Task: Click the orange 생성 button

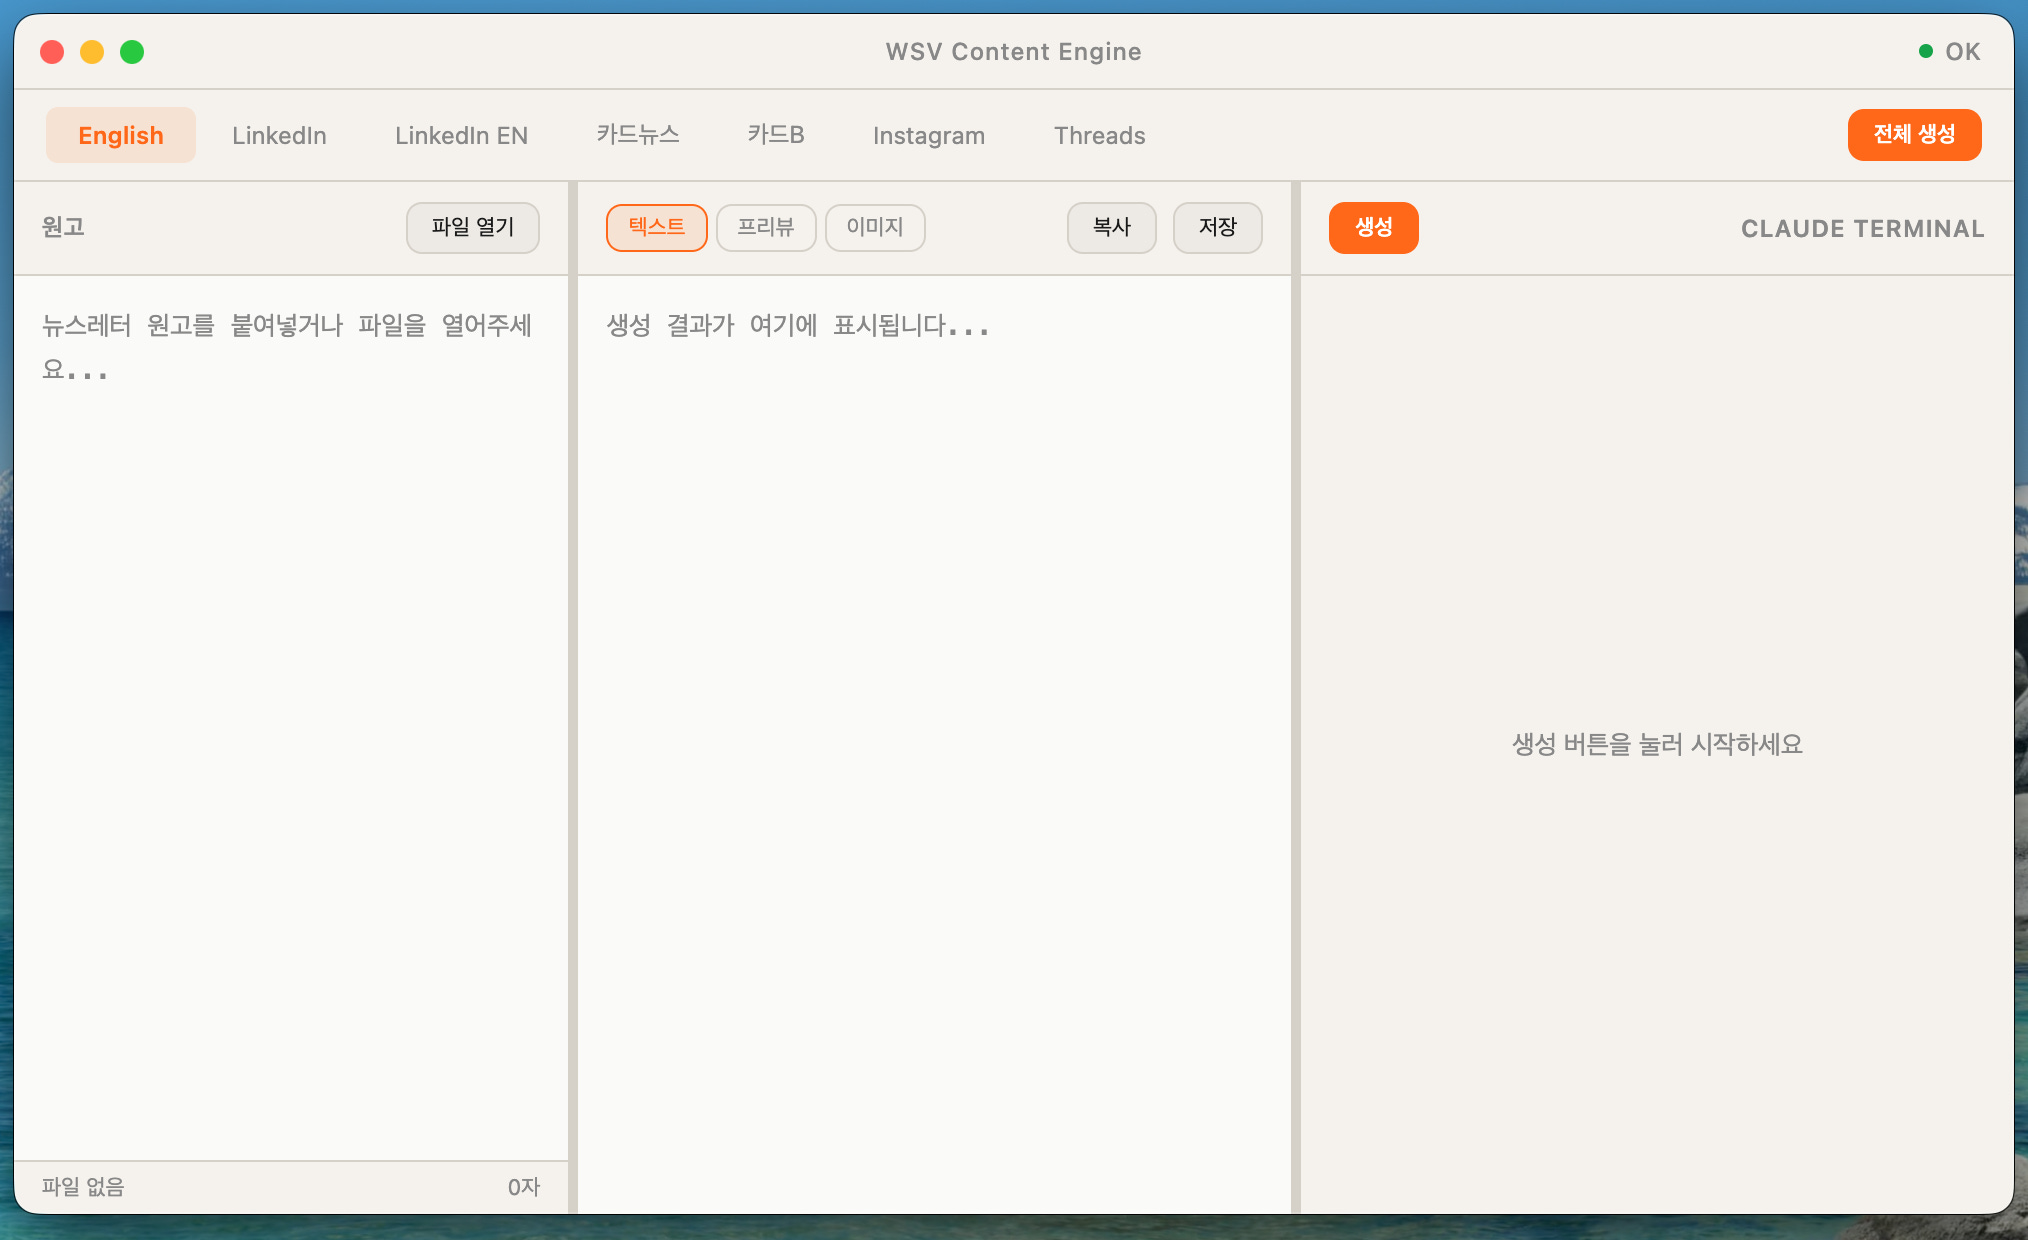Action: 1373,227
